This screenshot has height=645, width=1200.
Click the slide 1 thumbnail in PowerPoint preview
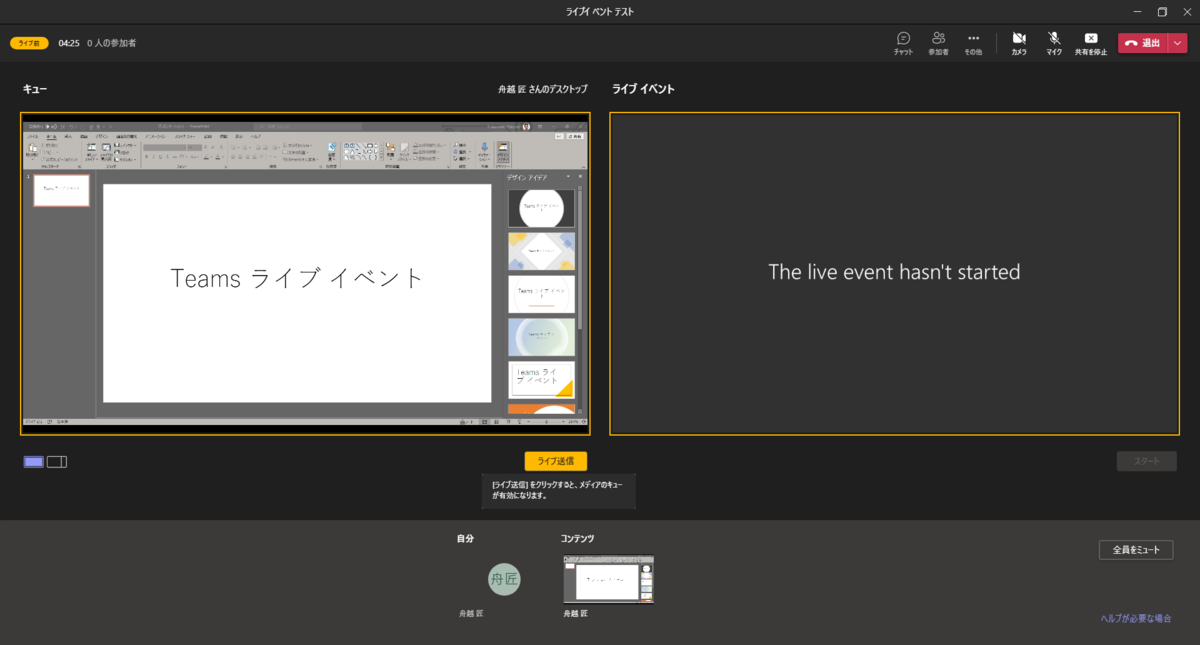tap(61, 190)
